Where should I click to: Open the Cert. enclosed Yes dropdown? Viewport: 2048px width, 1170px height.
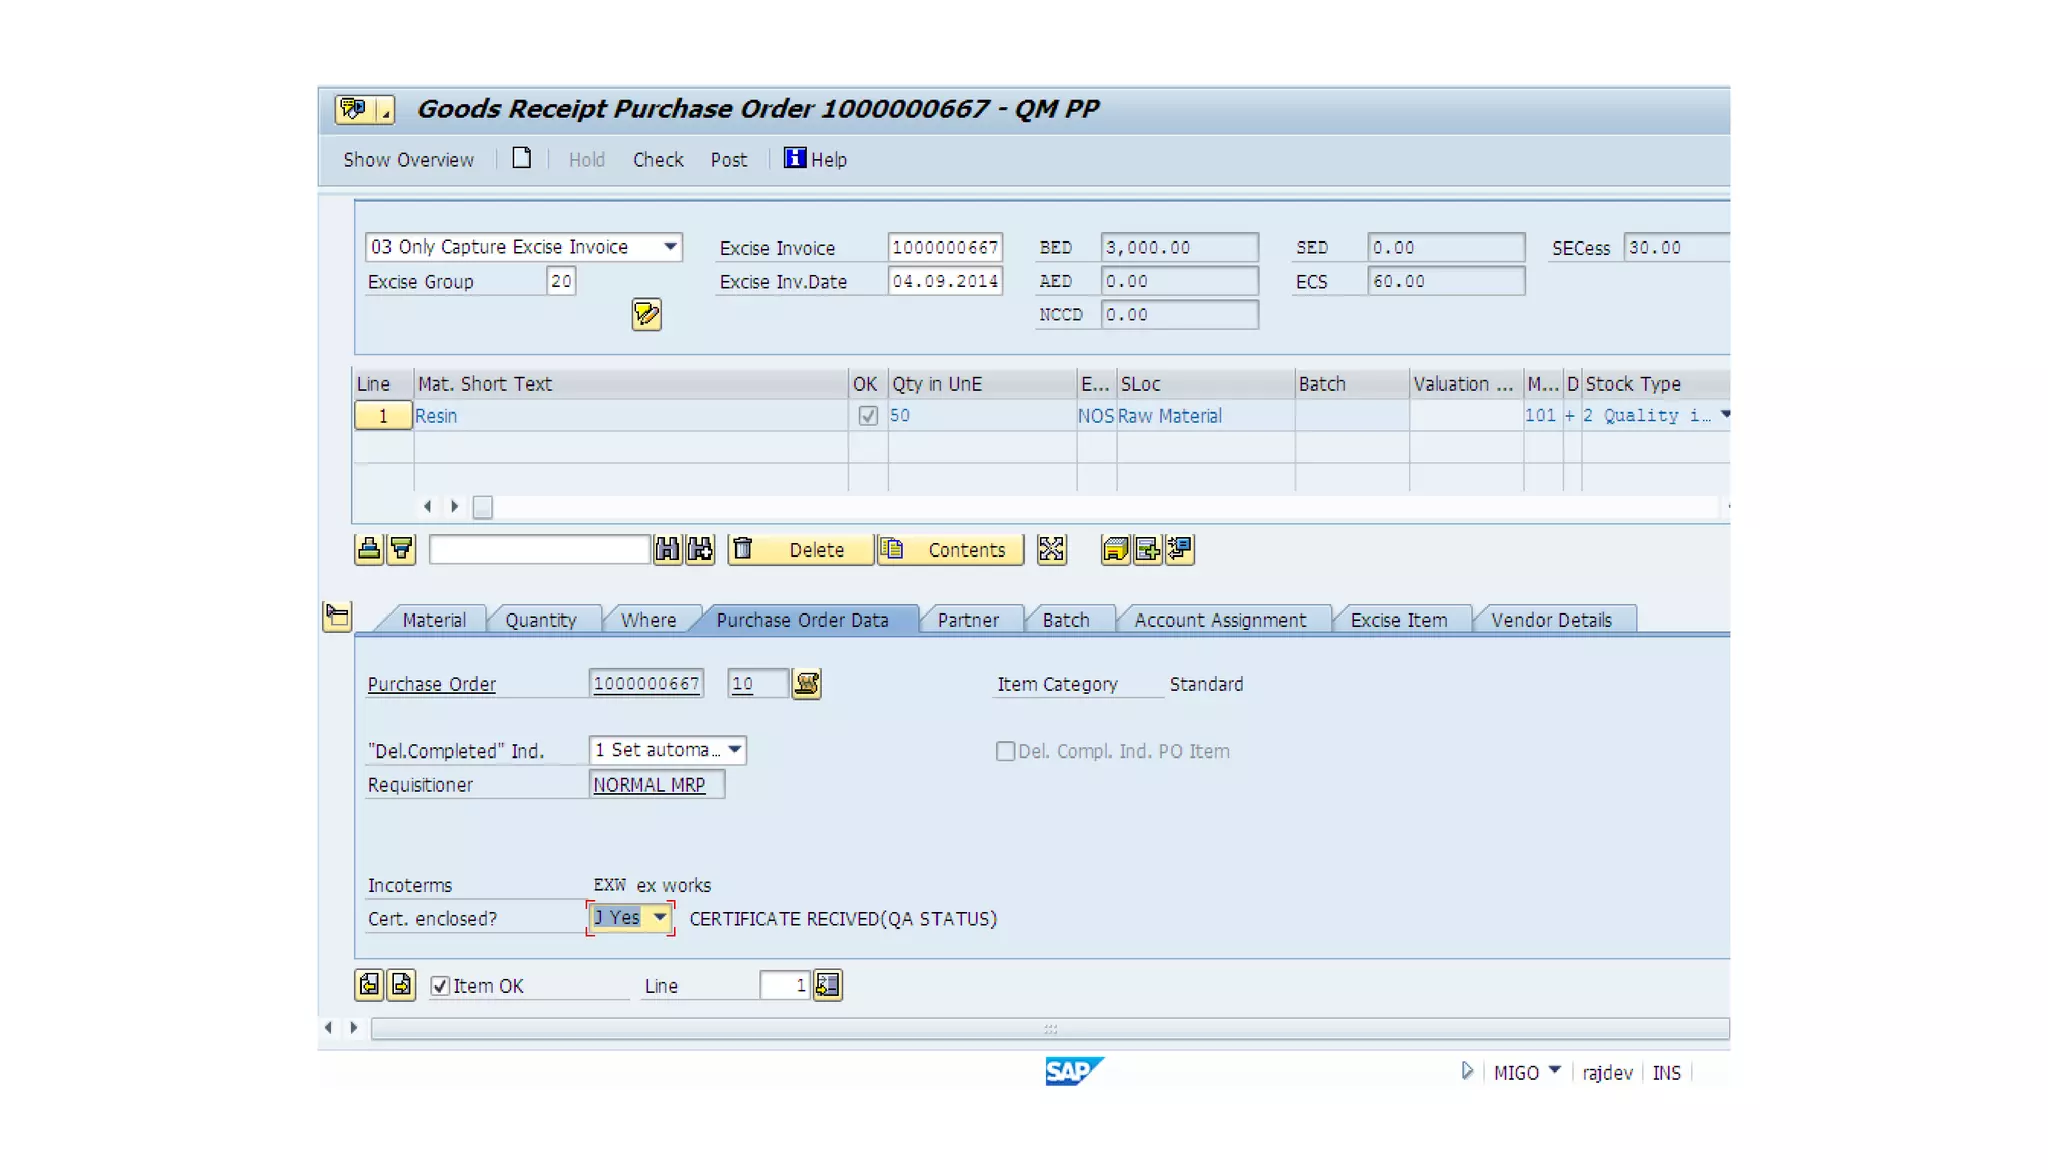point(659,917)
